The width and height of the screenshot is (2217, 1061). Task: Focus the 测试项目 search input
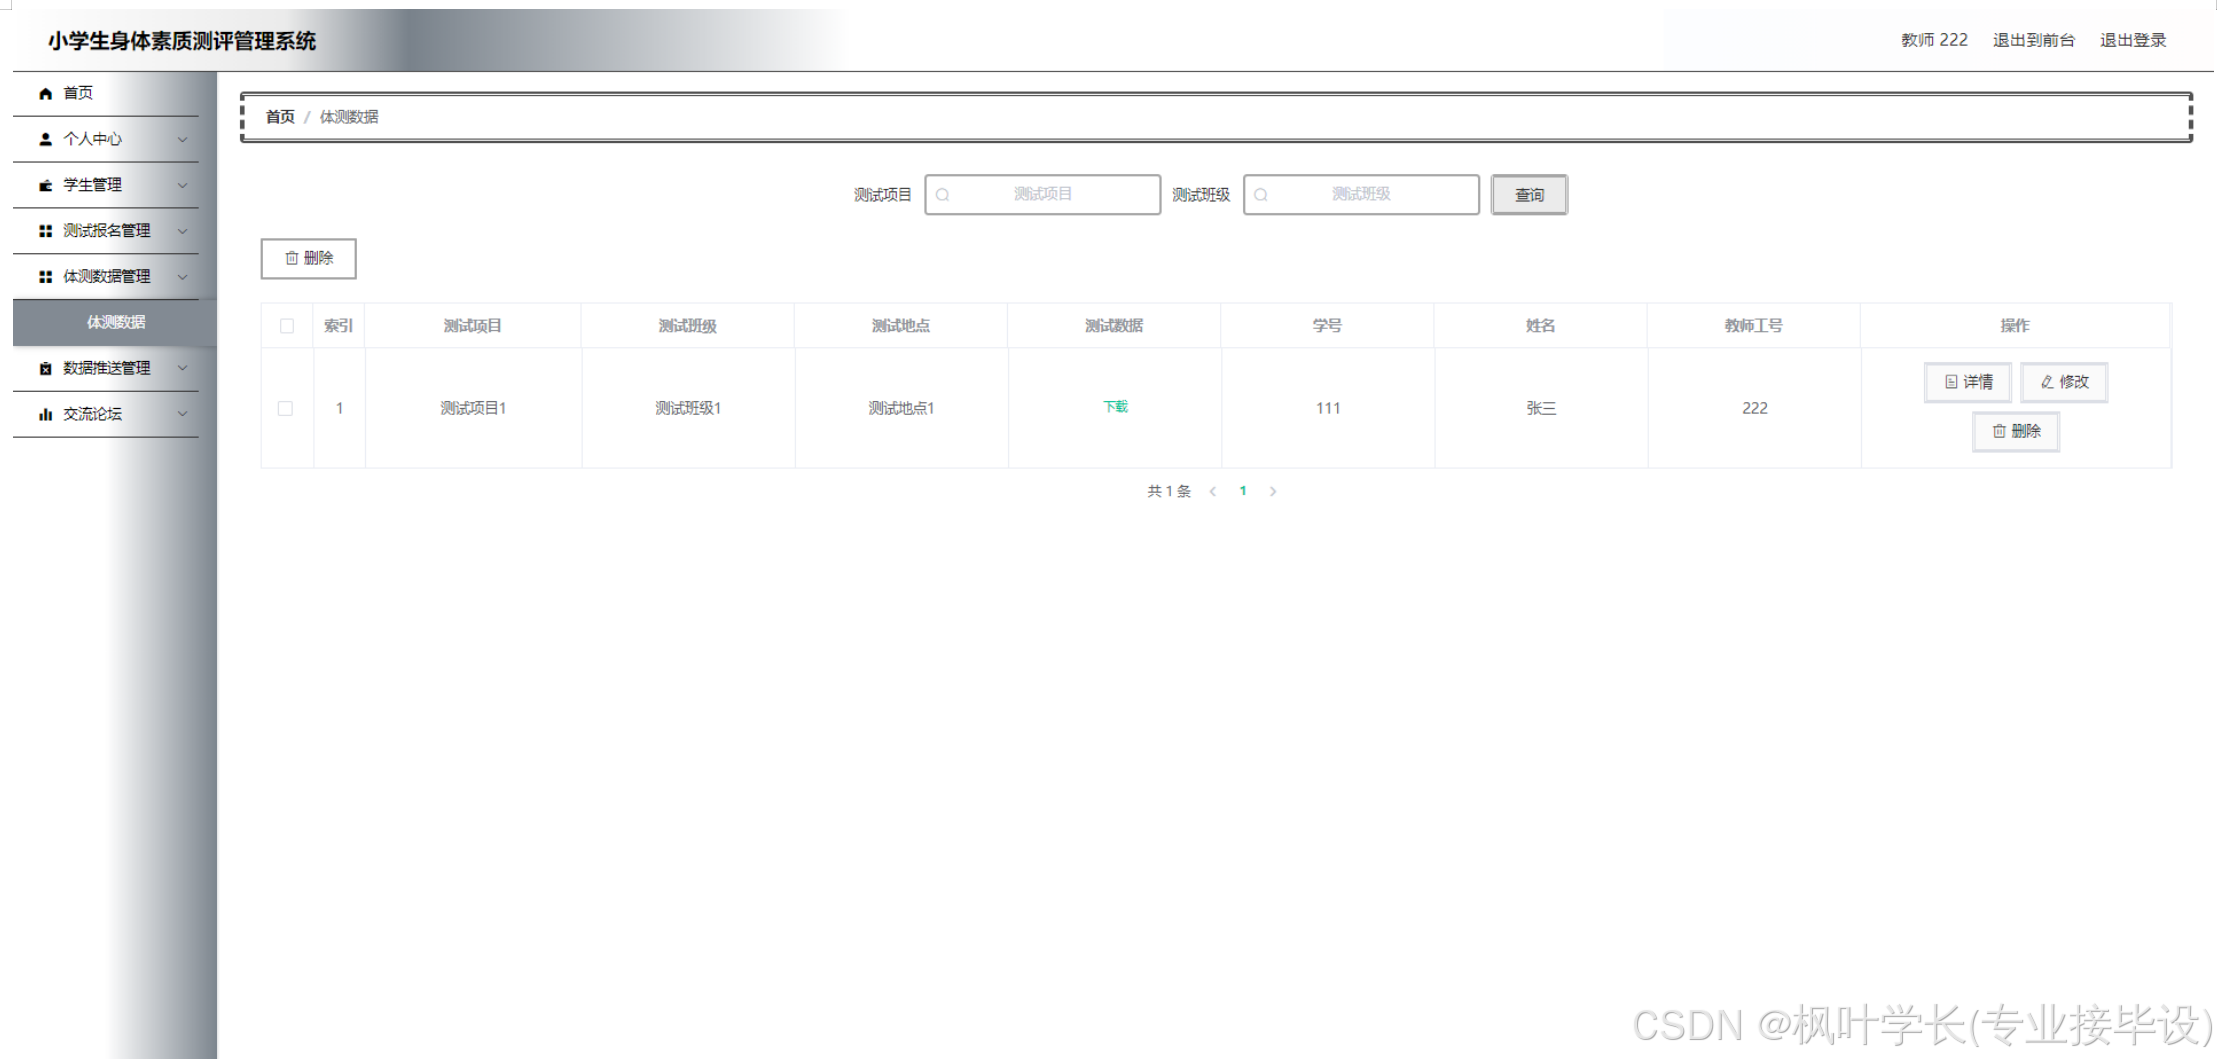1042,195
